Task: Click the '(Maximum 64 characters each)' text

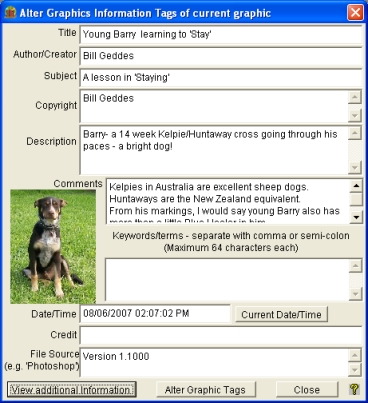Action: (231, 248)
